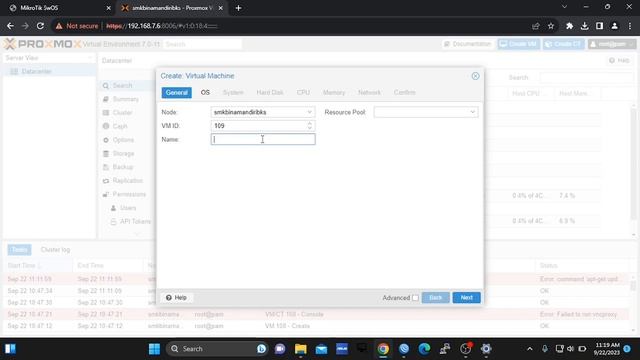The image size is (640, 360).
Task: Open browser downloads icon
Action: tap(584, 26)
